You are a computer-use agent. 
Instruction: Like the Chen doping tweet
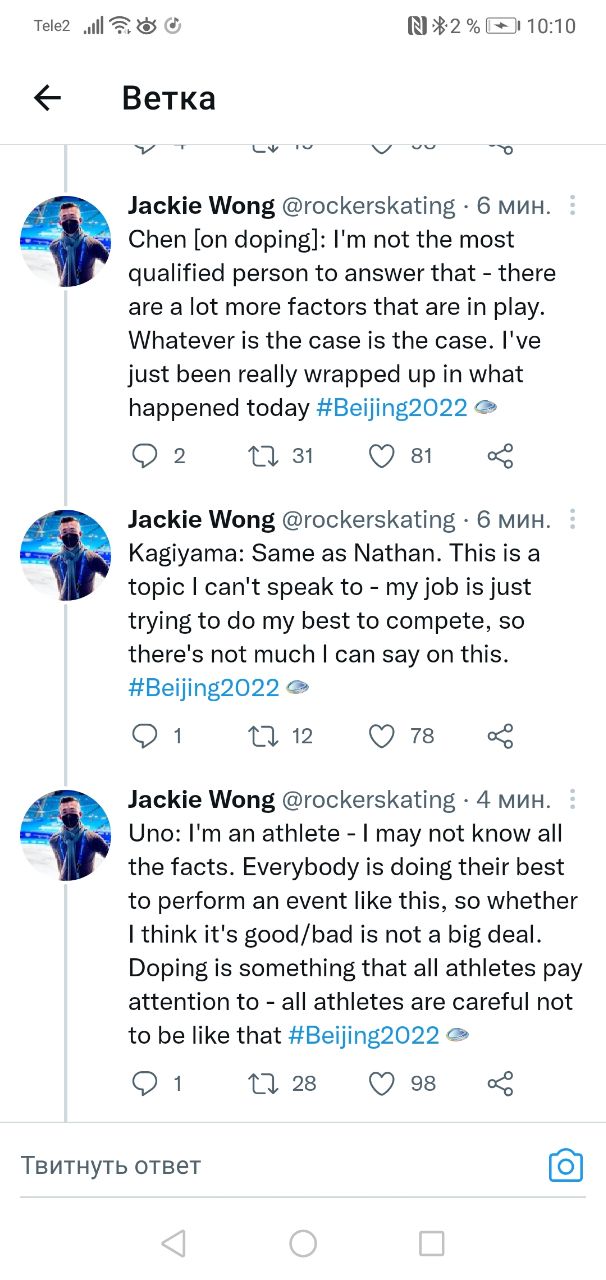382,456
